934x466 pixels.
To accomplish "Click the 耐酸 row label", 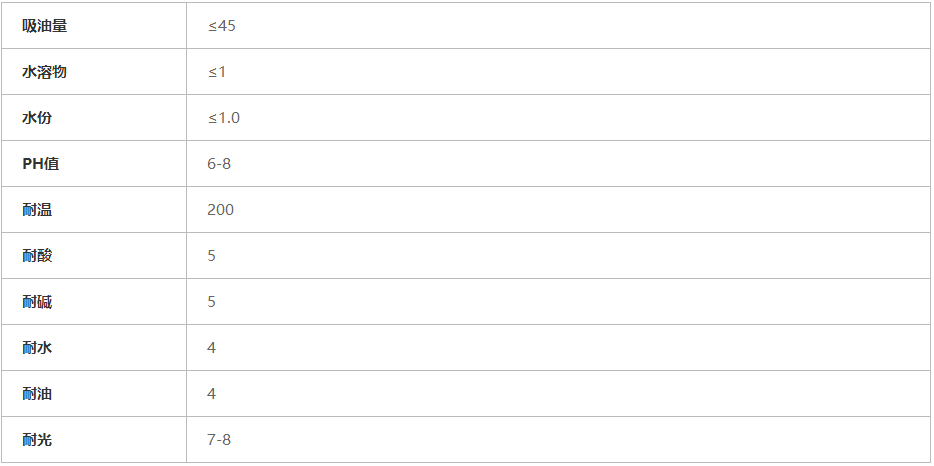I will 37,256.
